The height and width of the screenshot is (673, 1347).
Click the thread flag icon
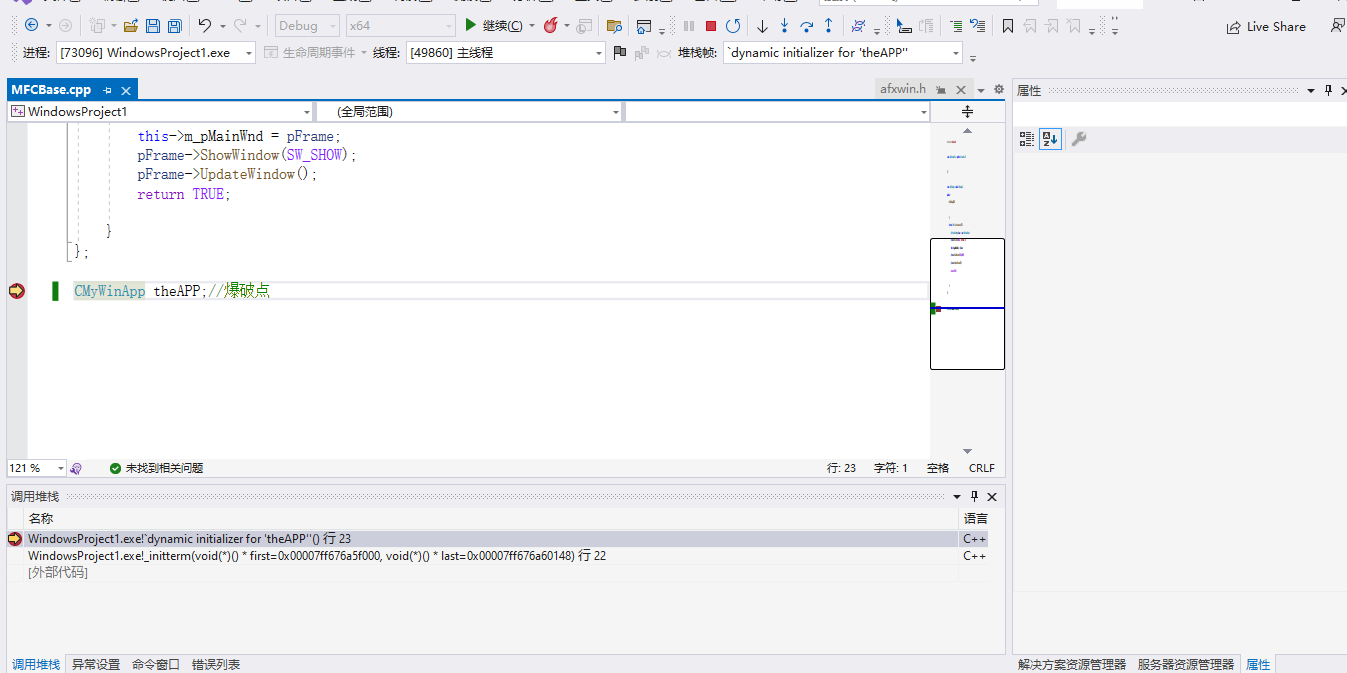619,53
